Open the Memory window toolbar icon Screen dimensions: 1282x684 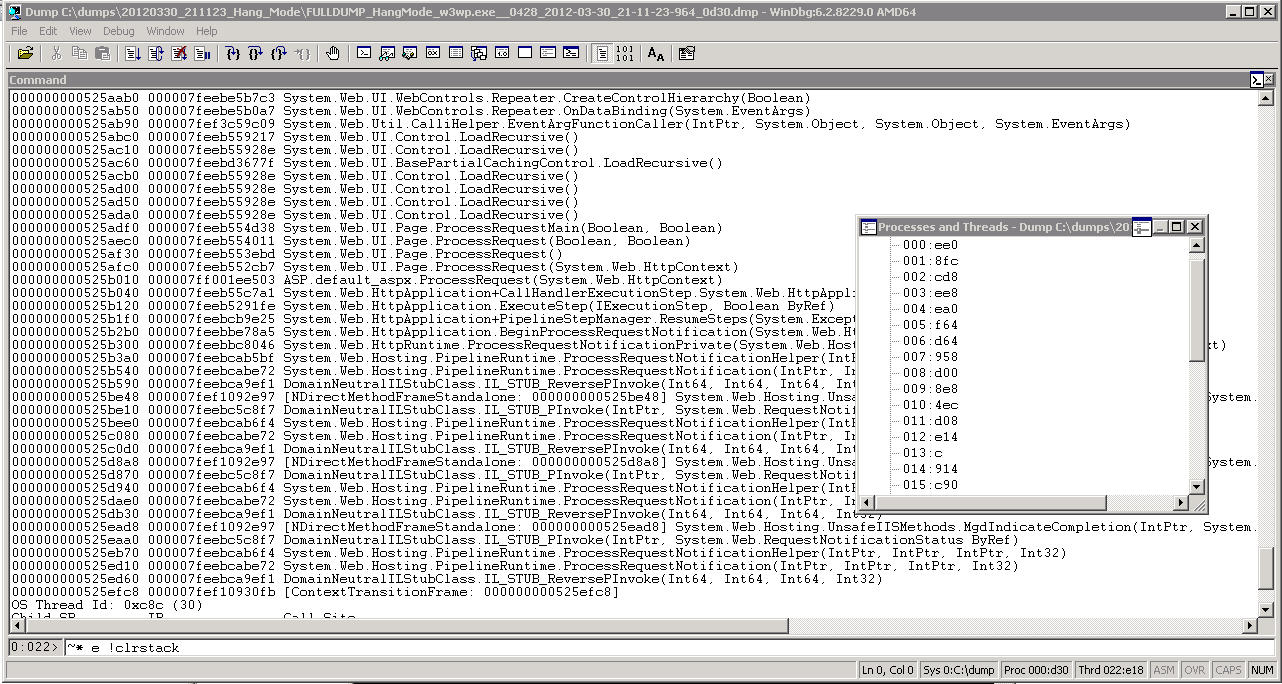pyautogui.click(x=456, y=53)
